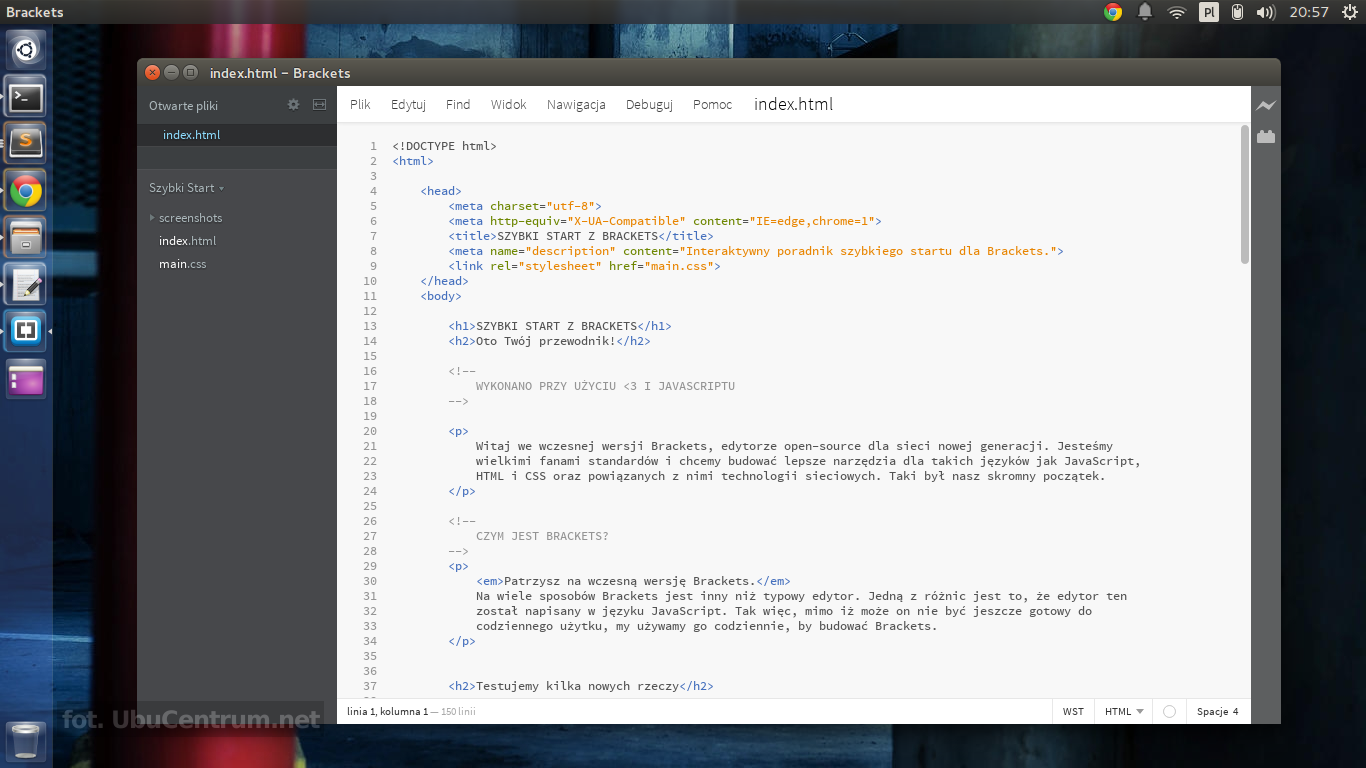Launch Google Chrome from the dock

coord(24,189)
